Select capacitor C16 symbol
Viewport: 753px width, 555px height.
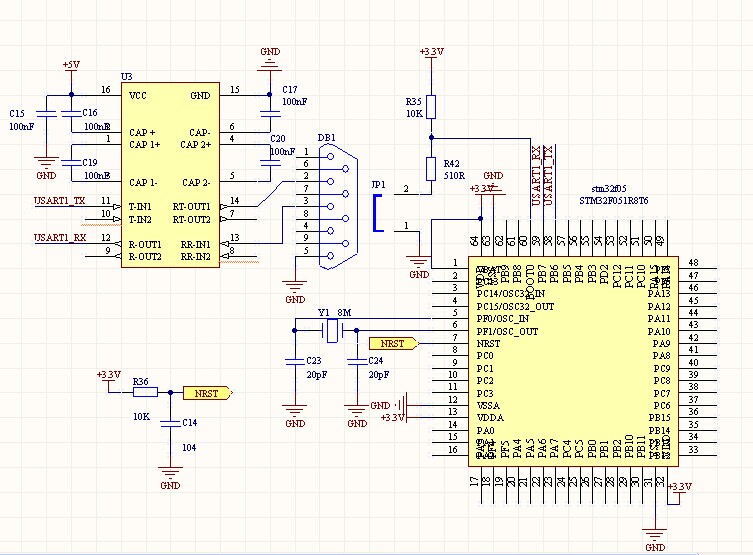point(71,114)
